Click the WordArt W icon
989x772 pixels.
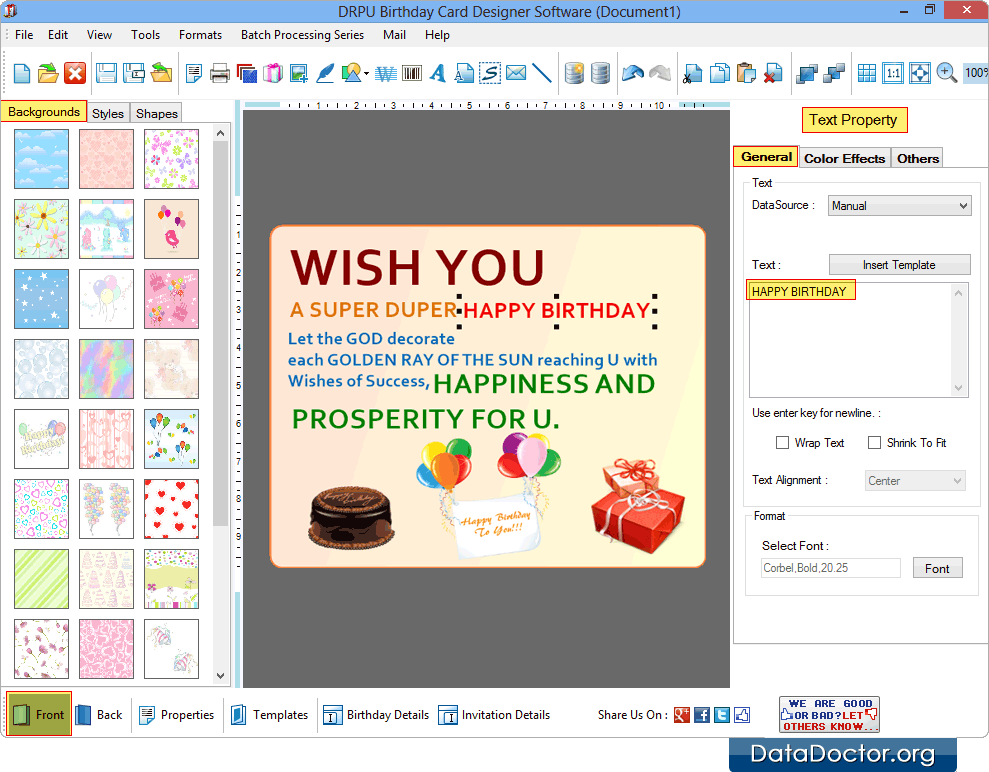tap(385, 74)
